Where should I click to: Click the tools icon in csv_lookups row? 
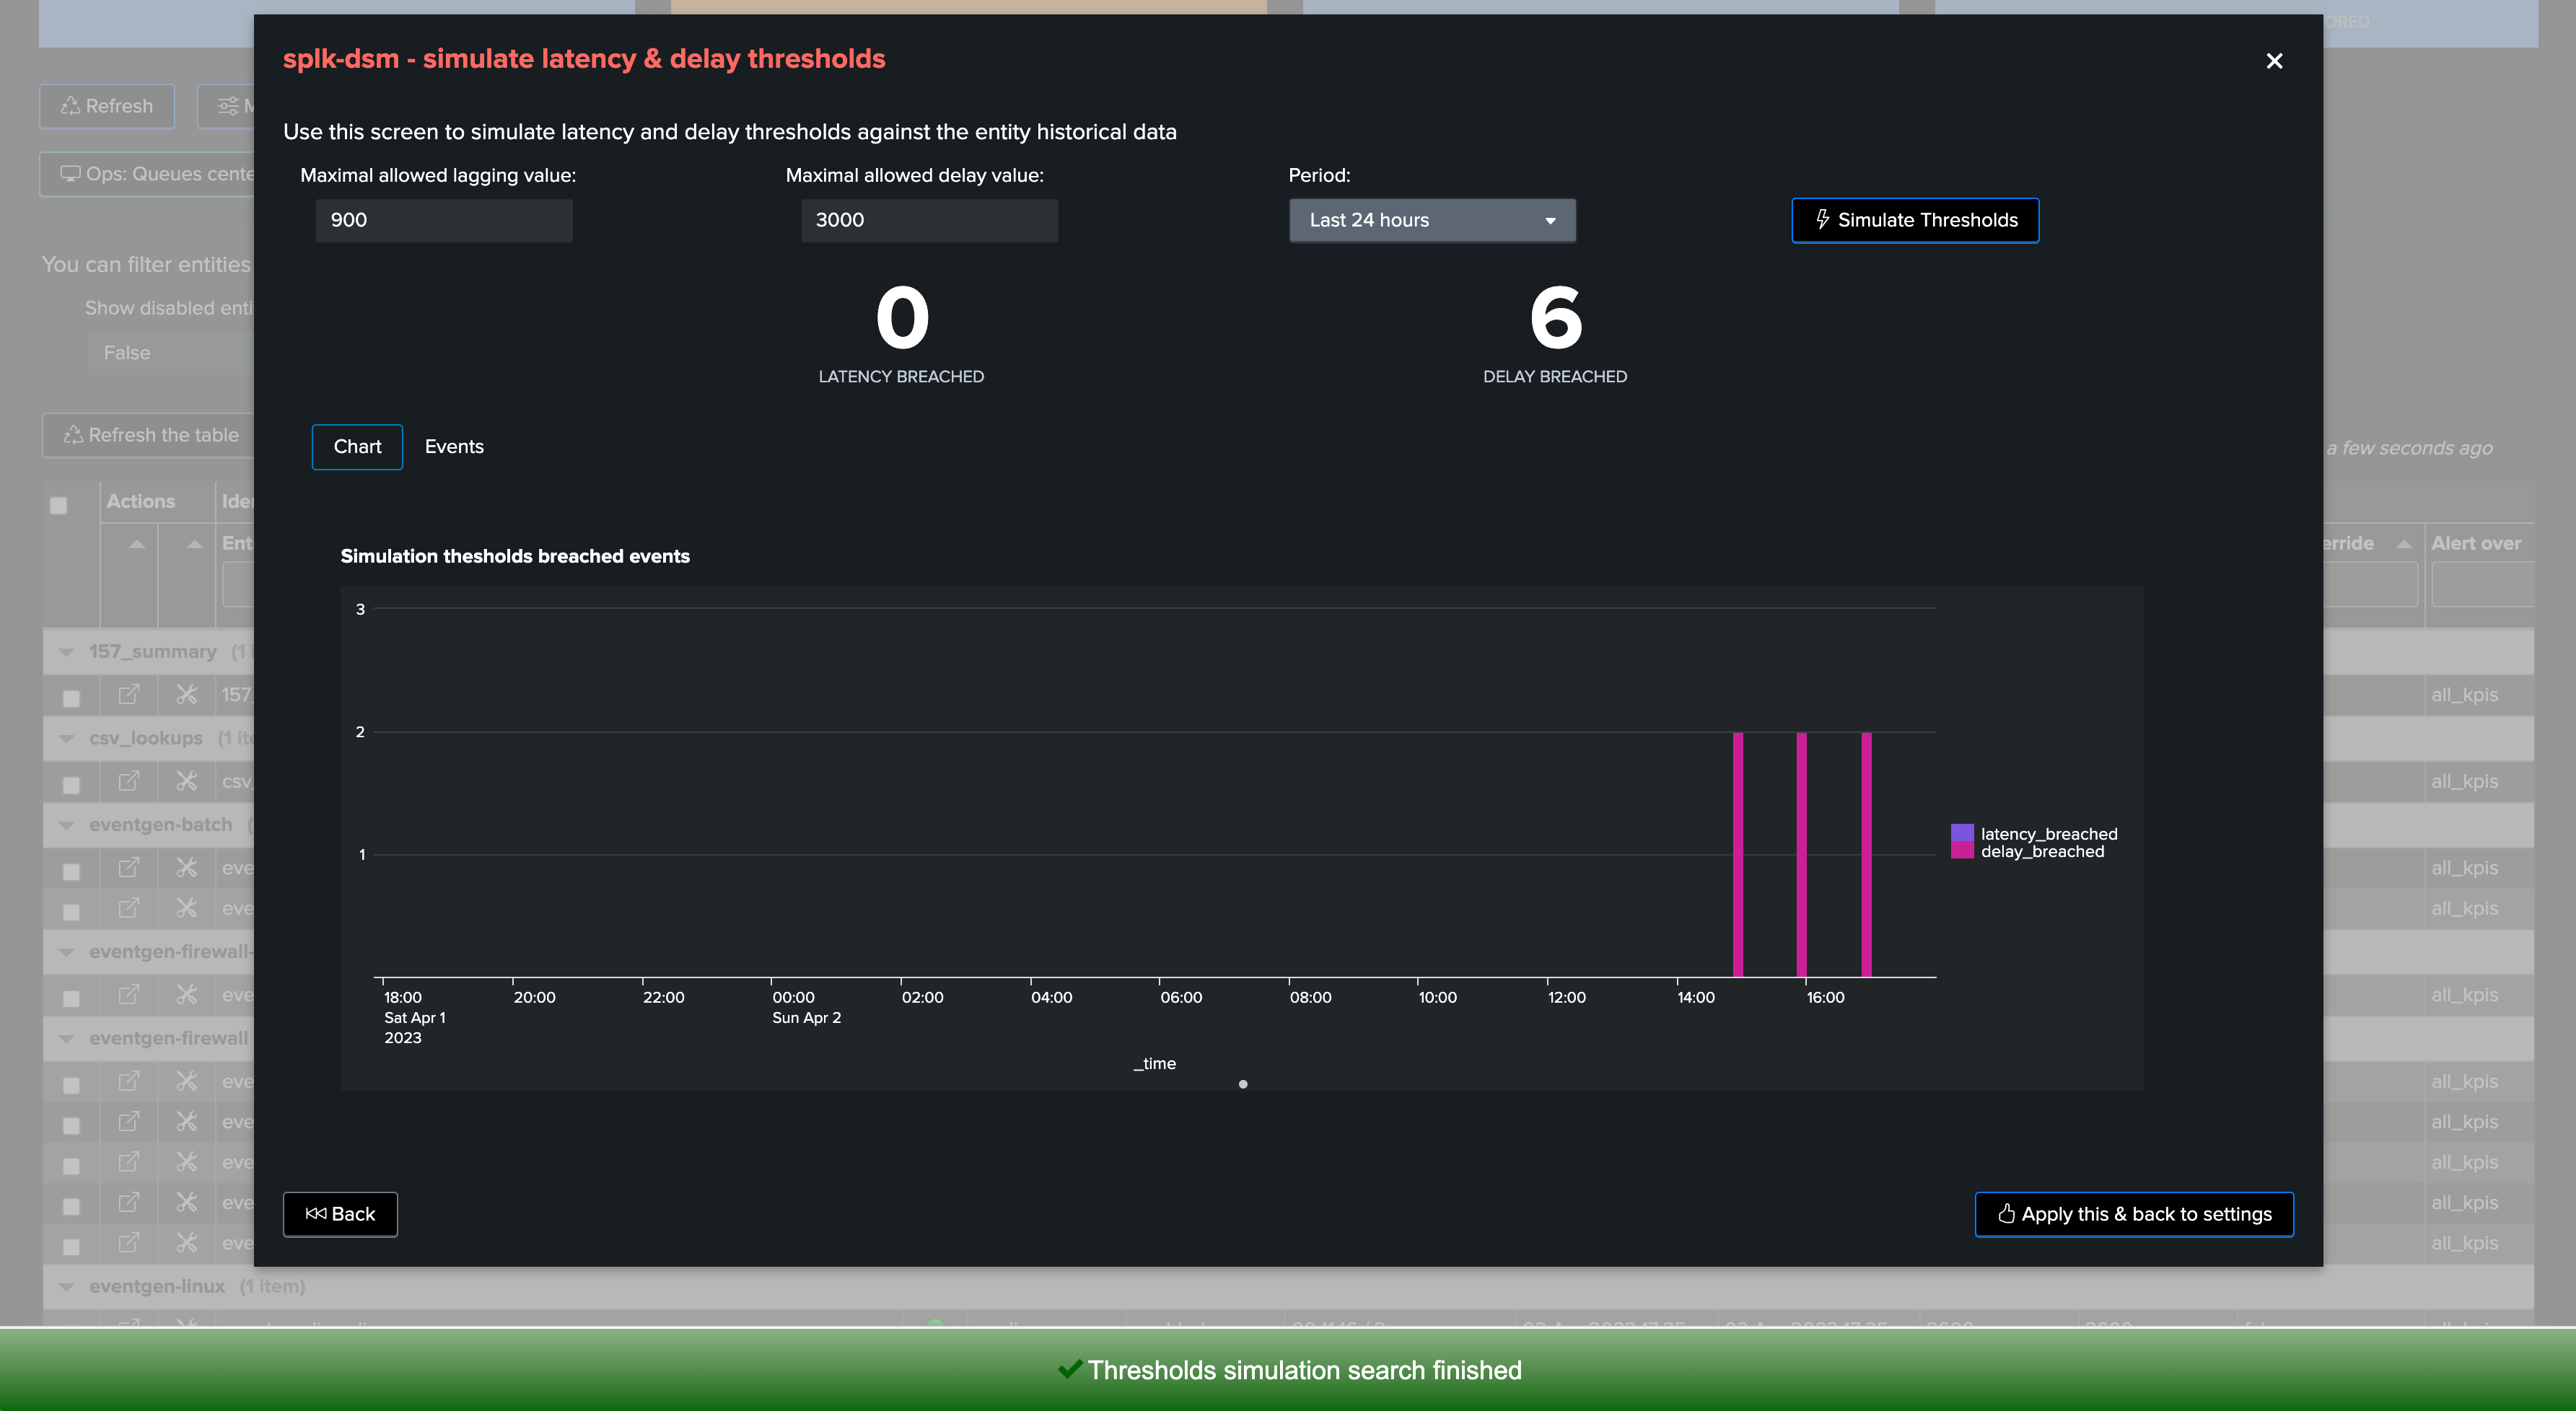click(187, 781)
